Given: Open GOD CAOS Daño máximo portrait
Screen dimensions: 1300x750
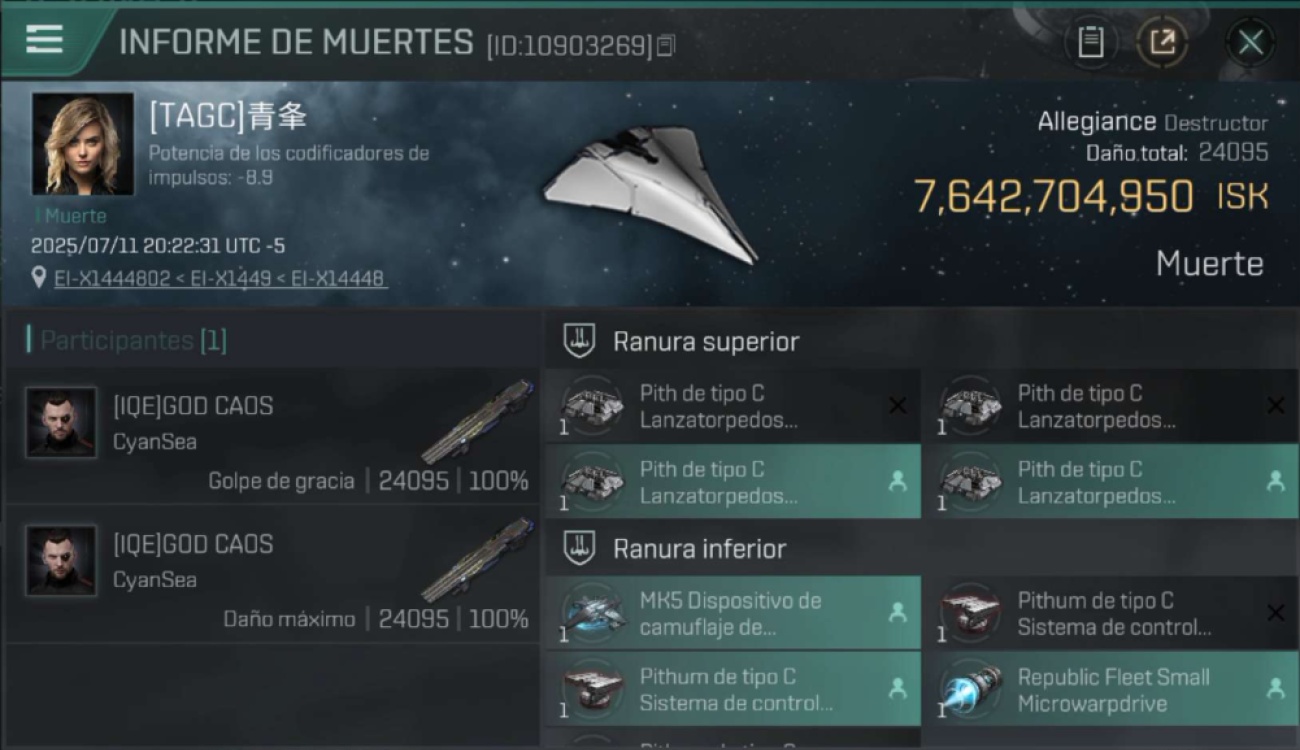Looking at the screenshot, I should 62,561.
